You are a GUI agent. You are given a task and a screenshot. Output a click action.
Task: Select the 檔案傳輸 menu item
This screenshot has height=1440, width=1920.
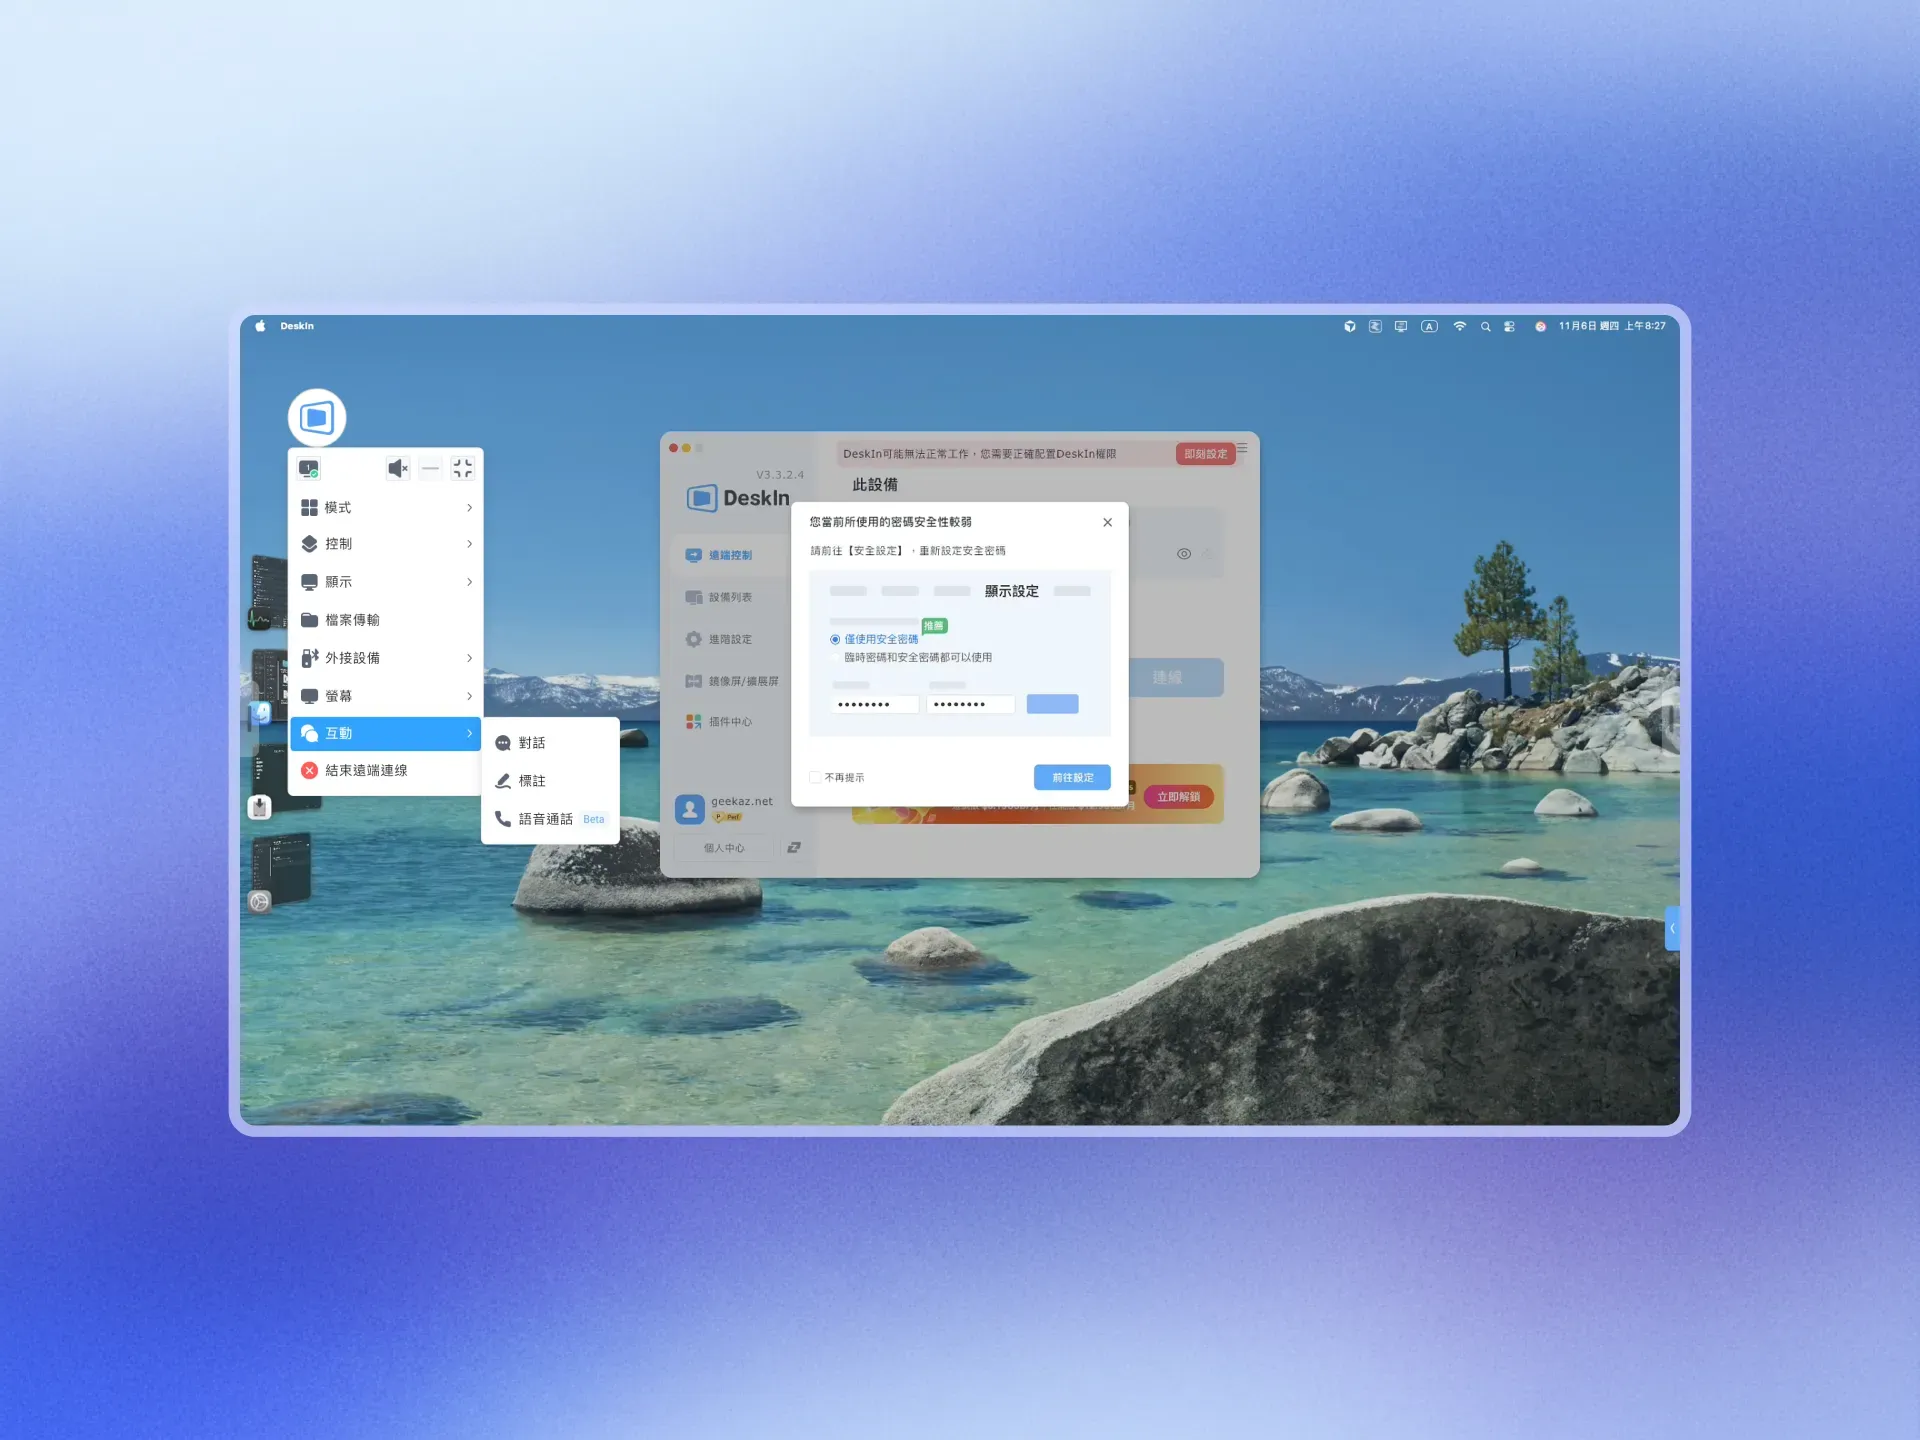point(386,620)
